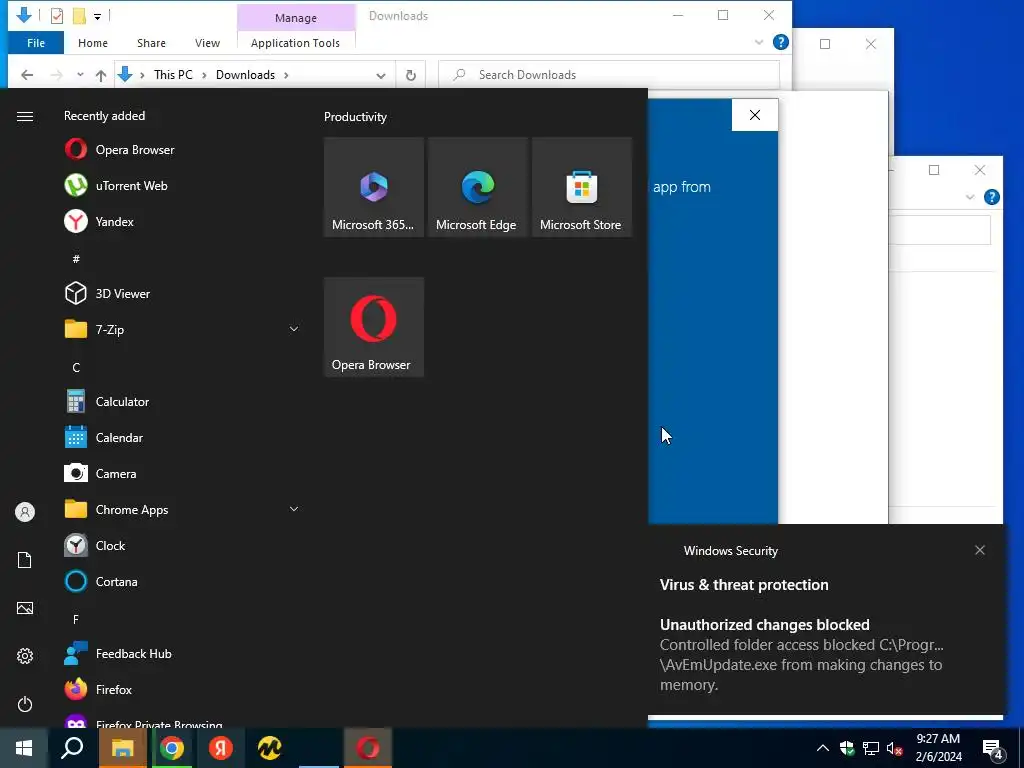Open taskbar Search magnifier
Screen dimensions: 1024x768
click(x=72, y=748)
